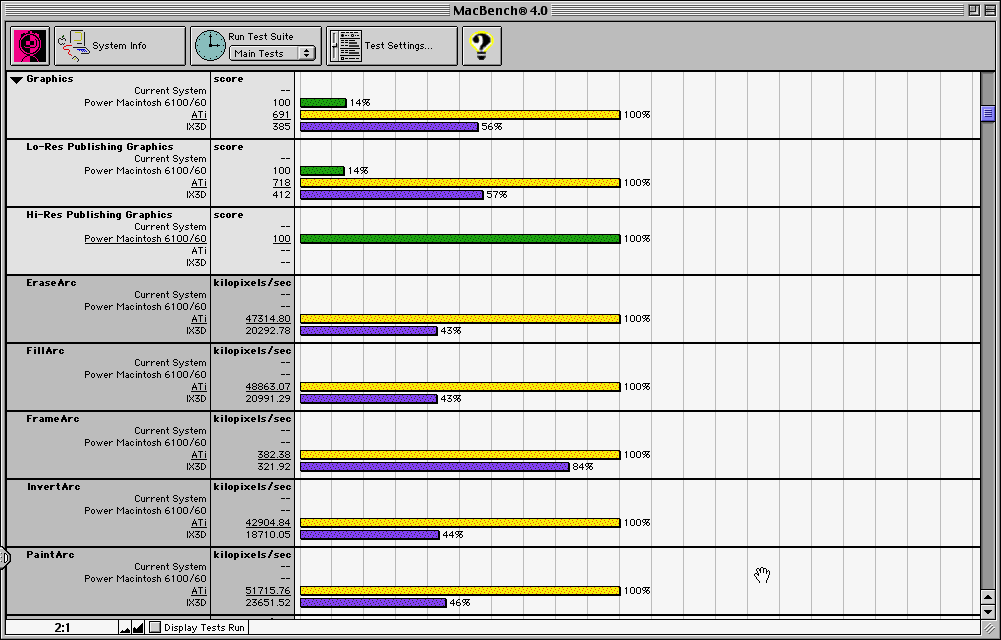Click the MacBench 4.0 title bar

pos(500,10)
